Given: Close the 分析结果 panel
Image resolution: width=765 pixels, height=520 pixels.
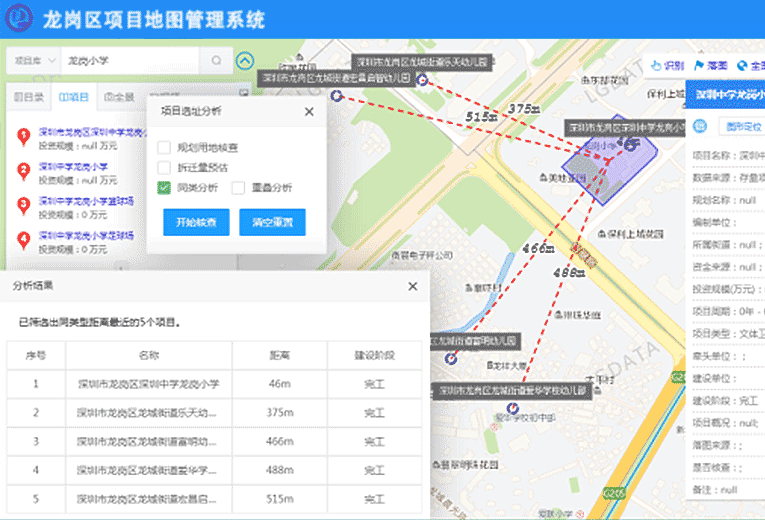Looking at the screenshot, I should 412,286.
